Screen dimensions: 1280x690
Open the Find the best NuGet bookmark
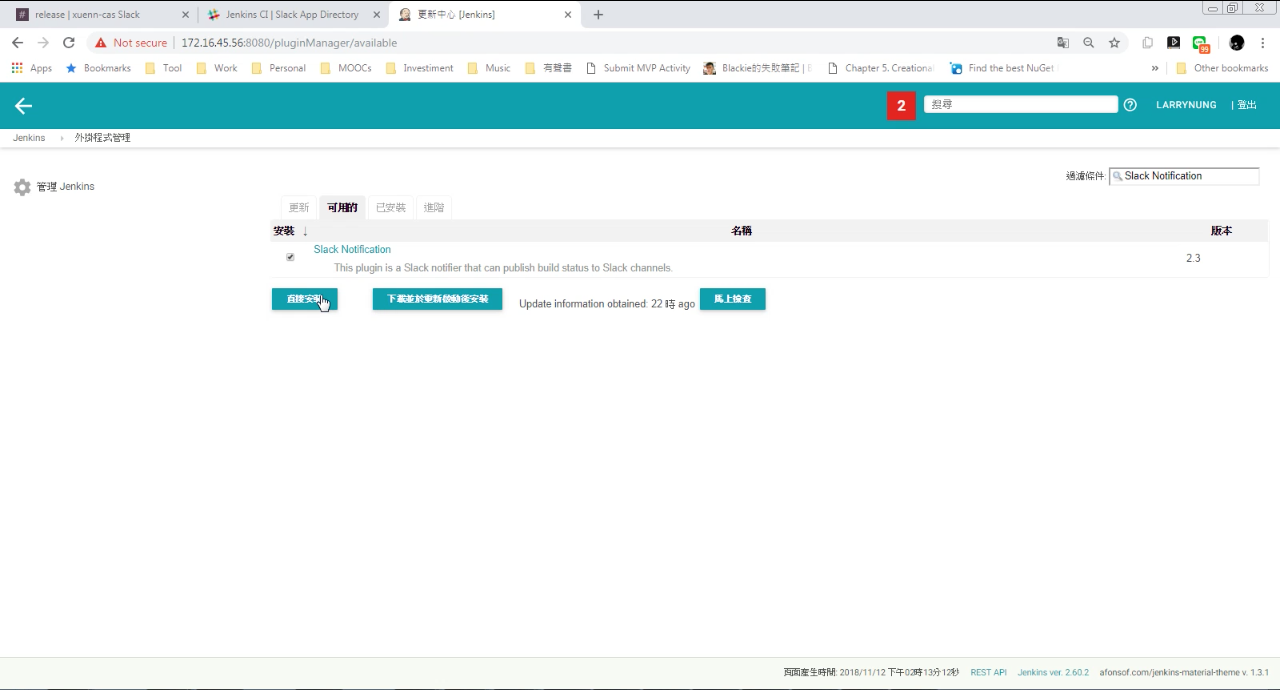pyautogui.click(x=1003, y=68)
